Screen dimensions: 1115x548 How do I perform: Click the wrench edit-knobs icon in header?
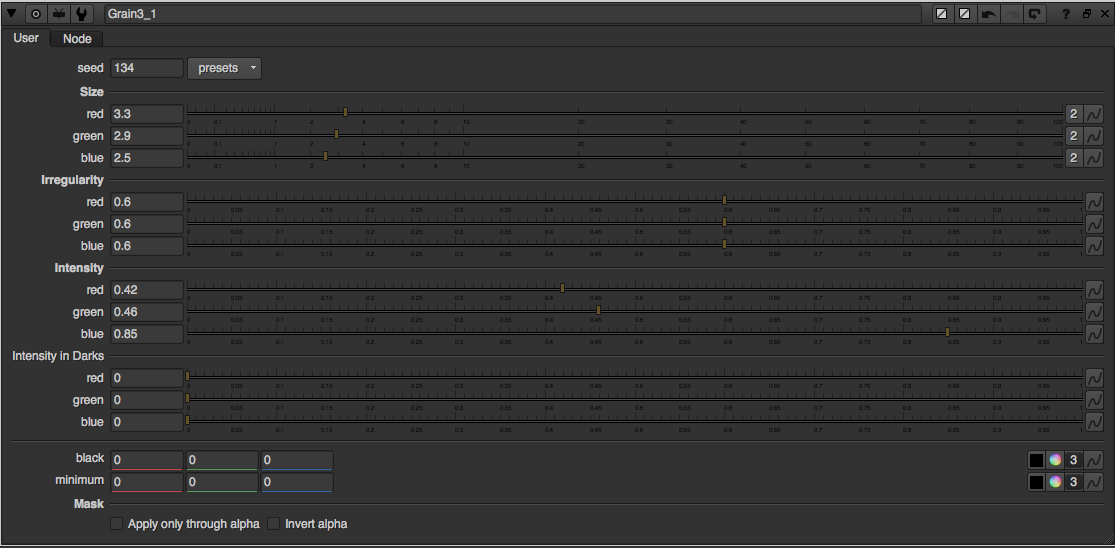[82, 14]
